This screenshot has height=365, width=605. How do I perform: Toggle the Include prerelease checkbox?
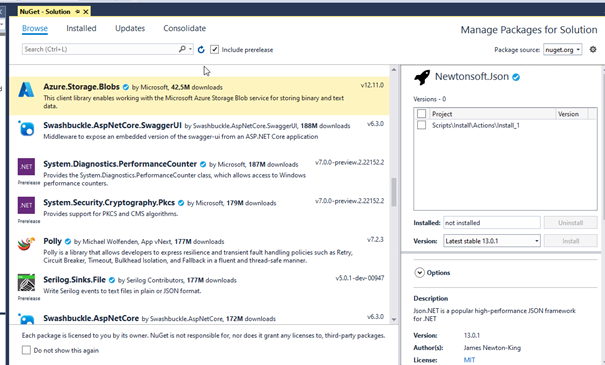click(215, 49)
